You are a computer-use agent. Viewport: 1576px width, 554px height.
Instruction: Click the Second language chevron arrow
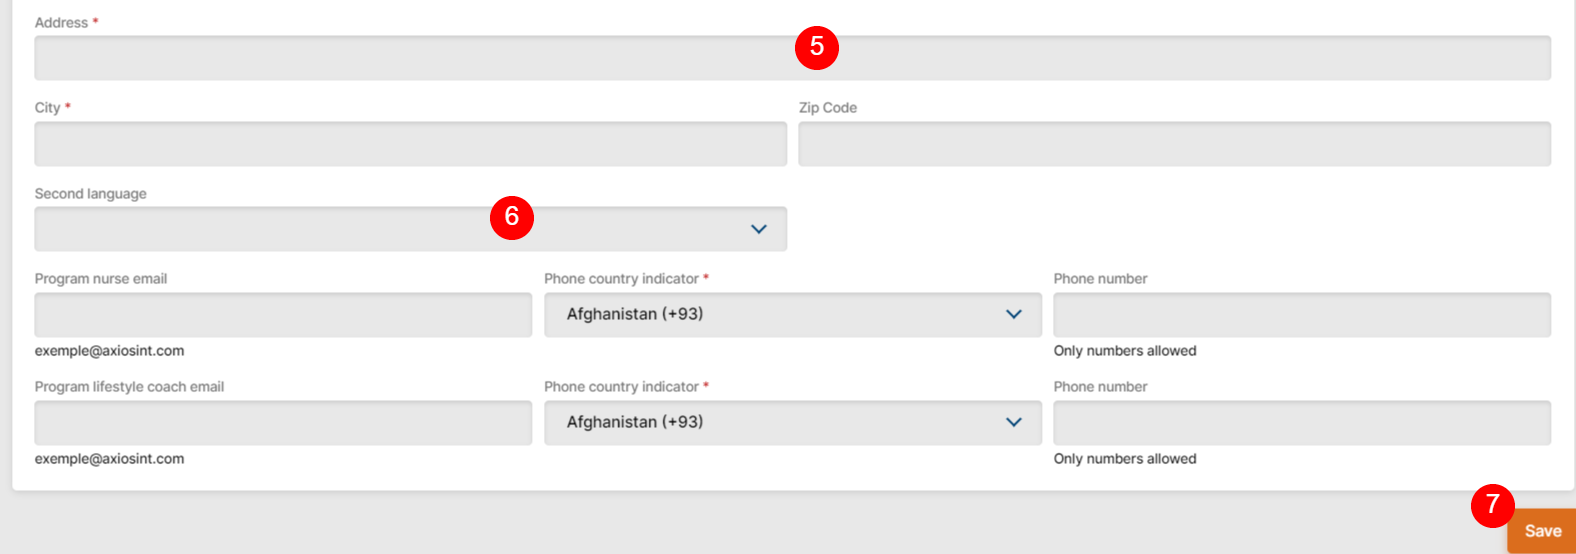click(x=759, y=229)
